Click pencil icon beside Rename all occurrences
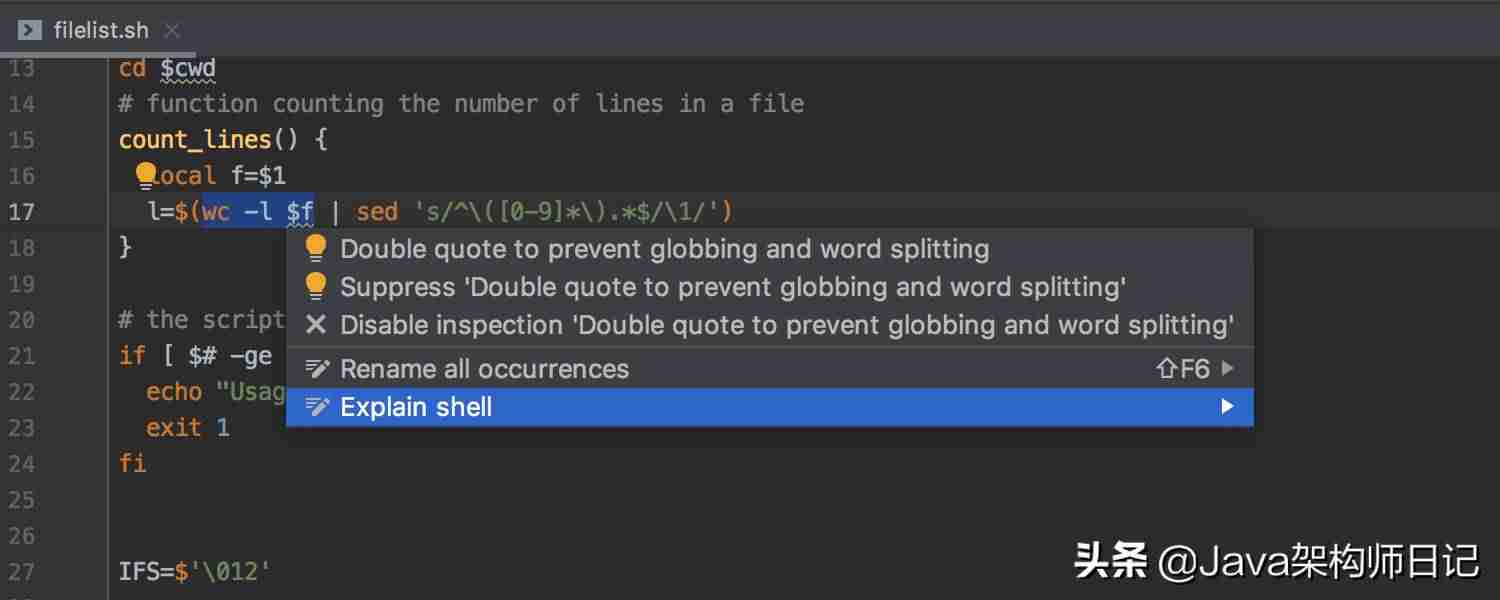This screenshot has width=1500, height=600. [317, 369]
